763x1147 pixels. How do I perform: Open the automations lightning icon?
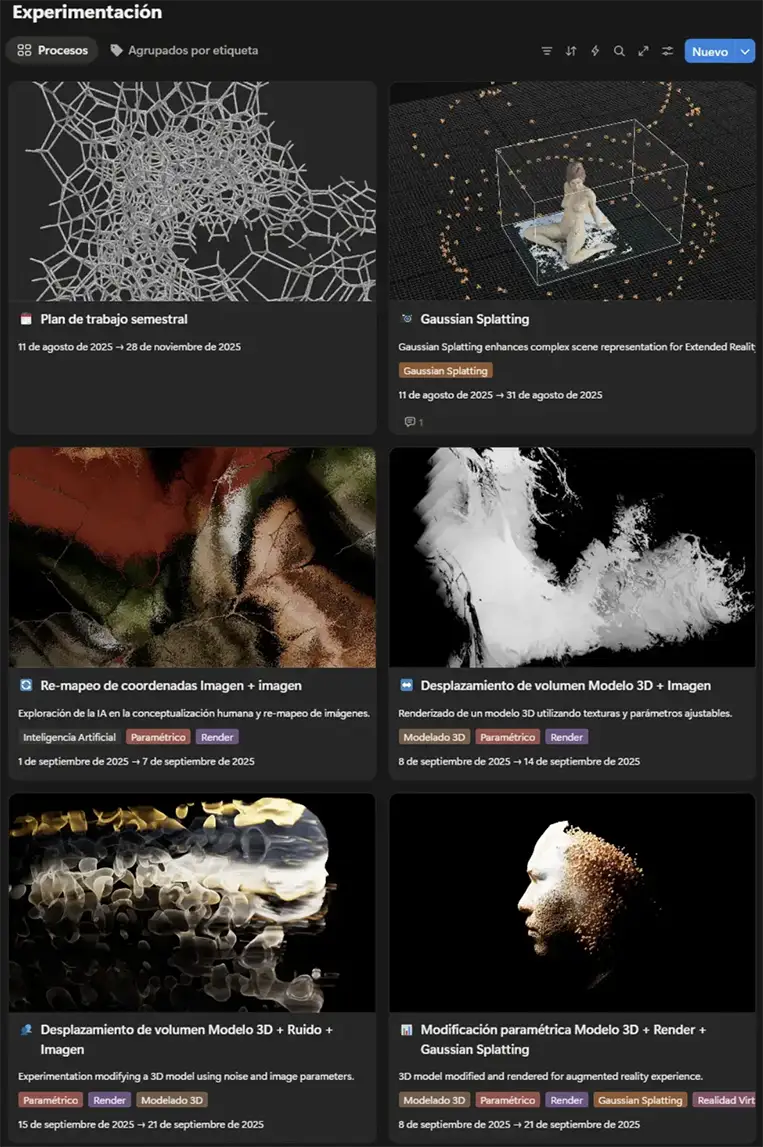(x=595, y=51)
